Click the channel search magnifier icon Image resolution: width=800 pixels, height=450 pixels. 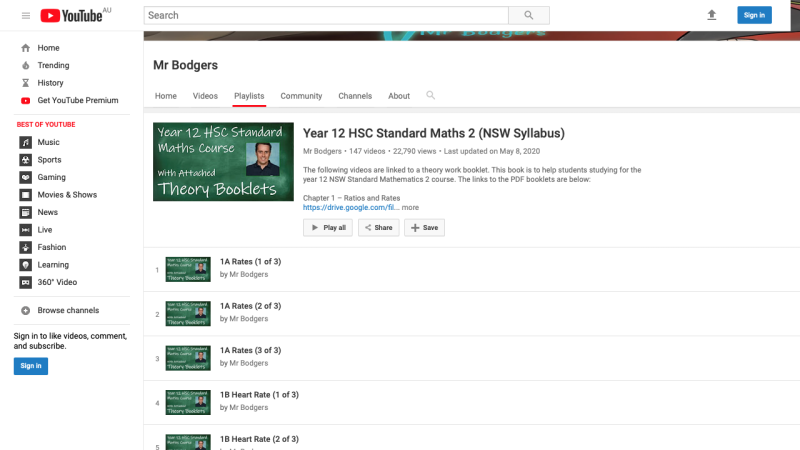point(431,95)
